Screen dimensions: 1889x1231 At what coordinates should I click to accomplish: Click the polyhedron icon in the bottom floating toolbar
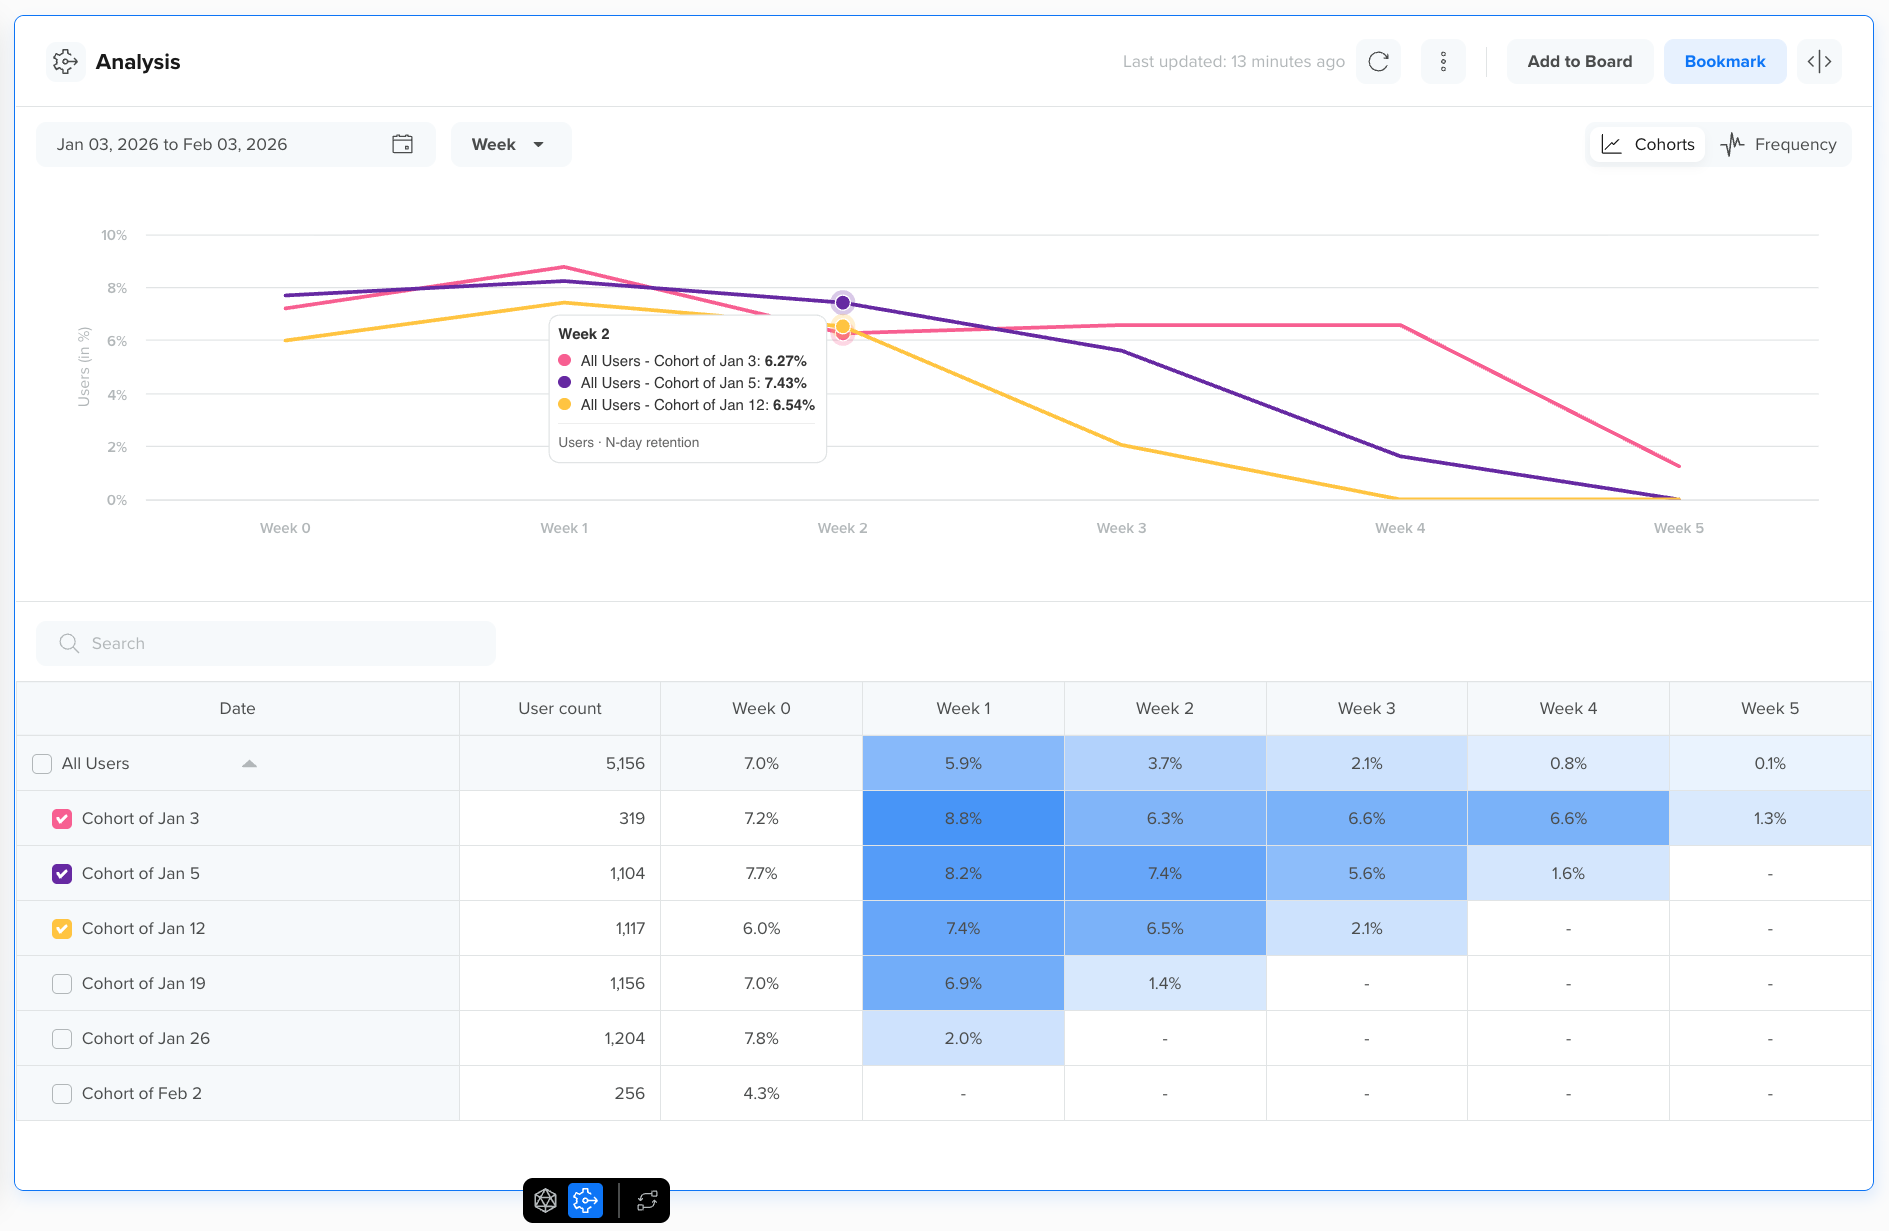(545, 1200)
